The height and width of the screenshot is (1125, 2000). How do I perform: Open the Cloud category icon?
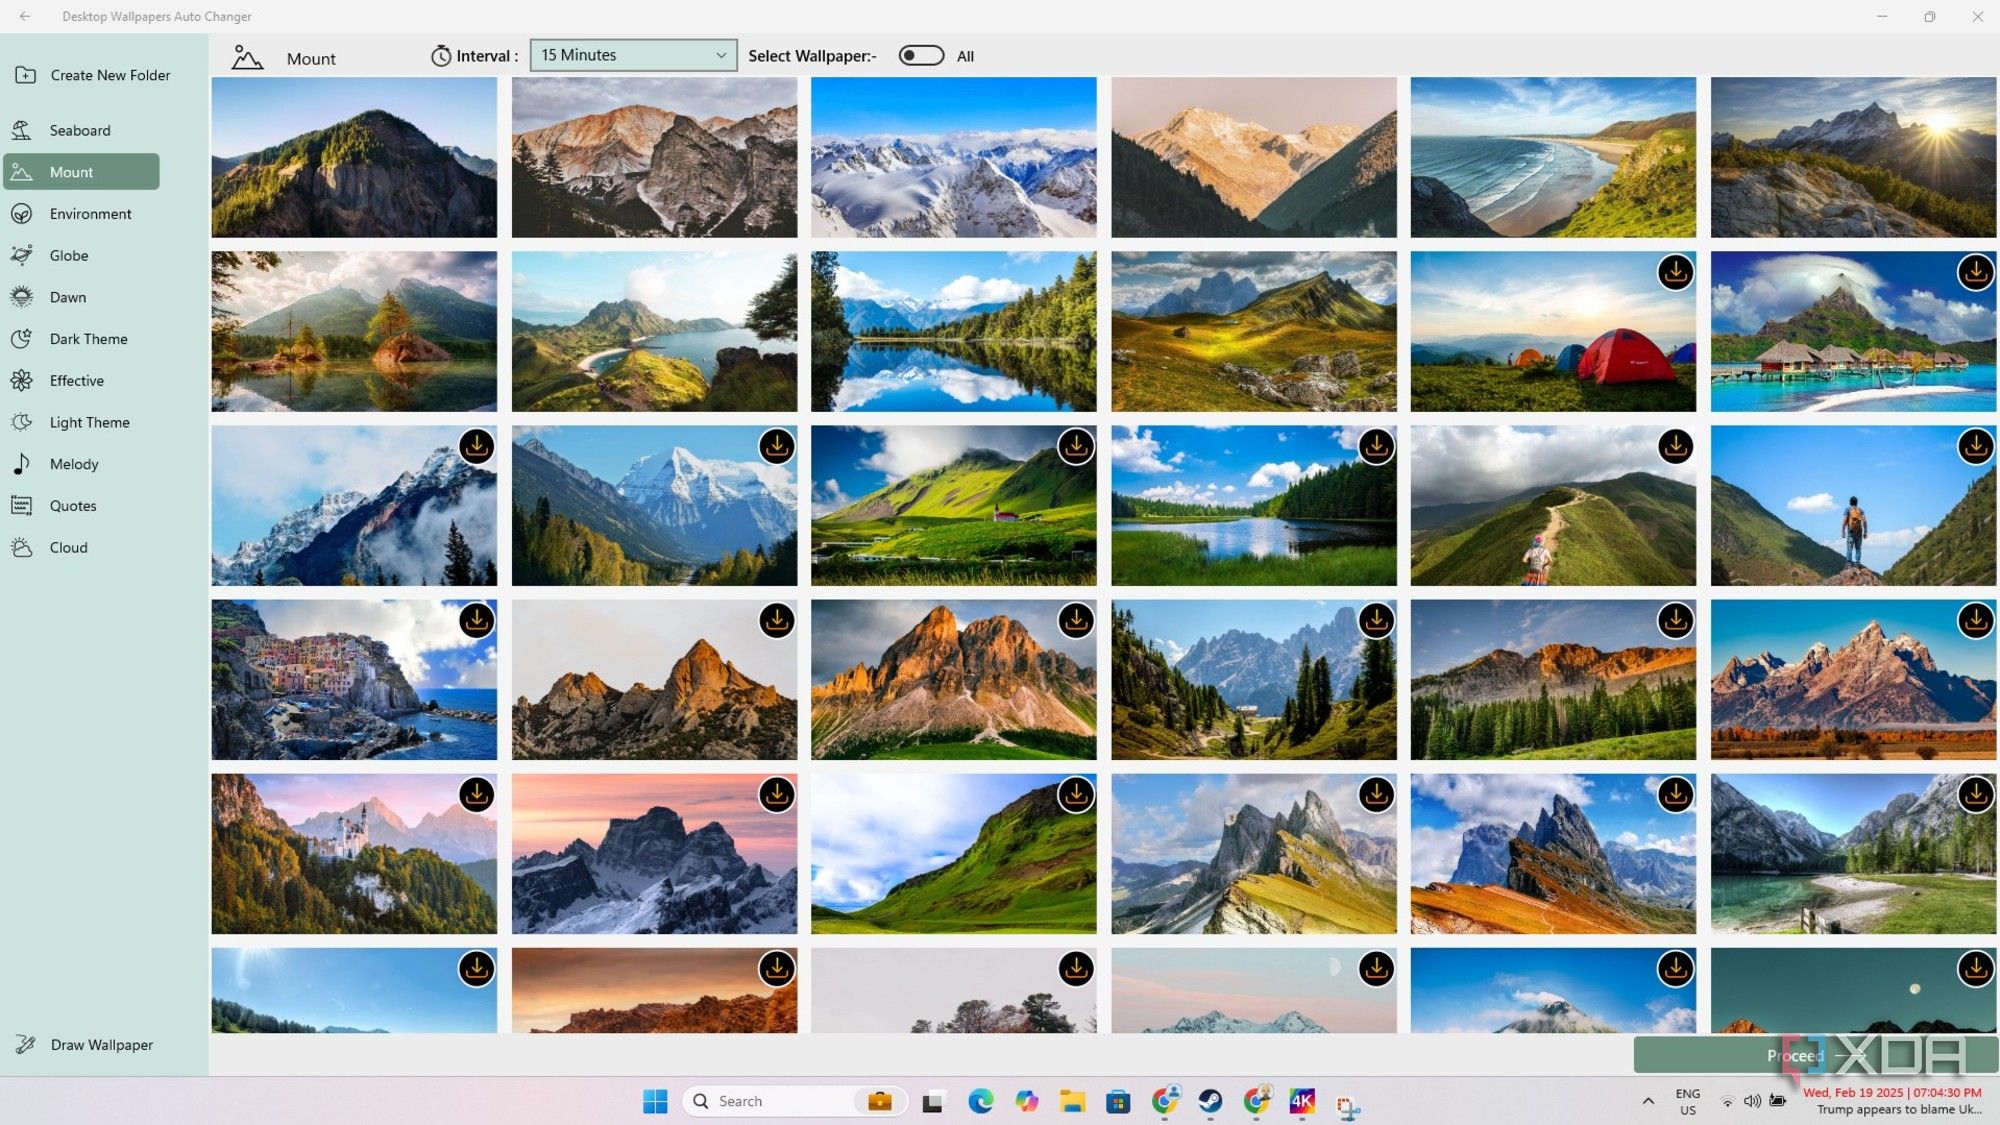click(x=22, y=548)
